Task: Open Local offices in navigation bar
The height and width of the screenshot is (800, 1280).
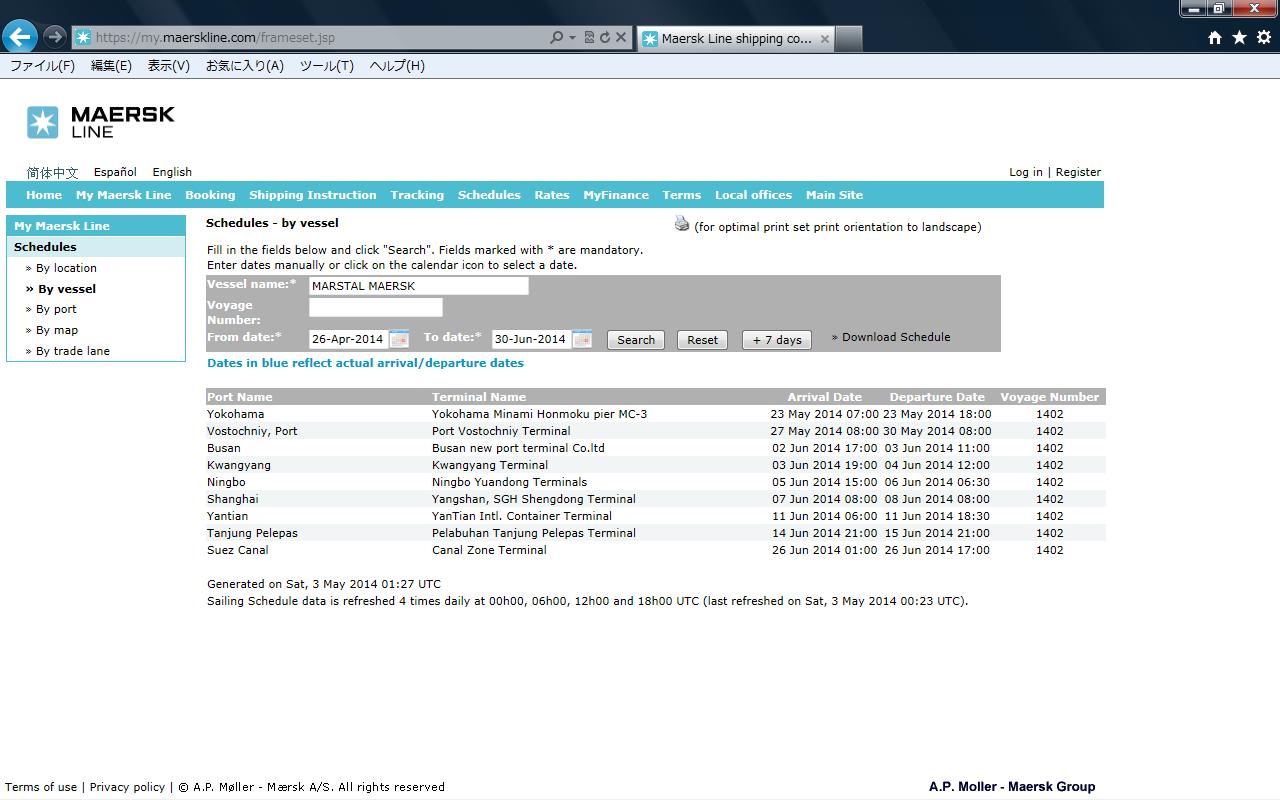Action: (753, 195)
